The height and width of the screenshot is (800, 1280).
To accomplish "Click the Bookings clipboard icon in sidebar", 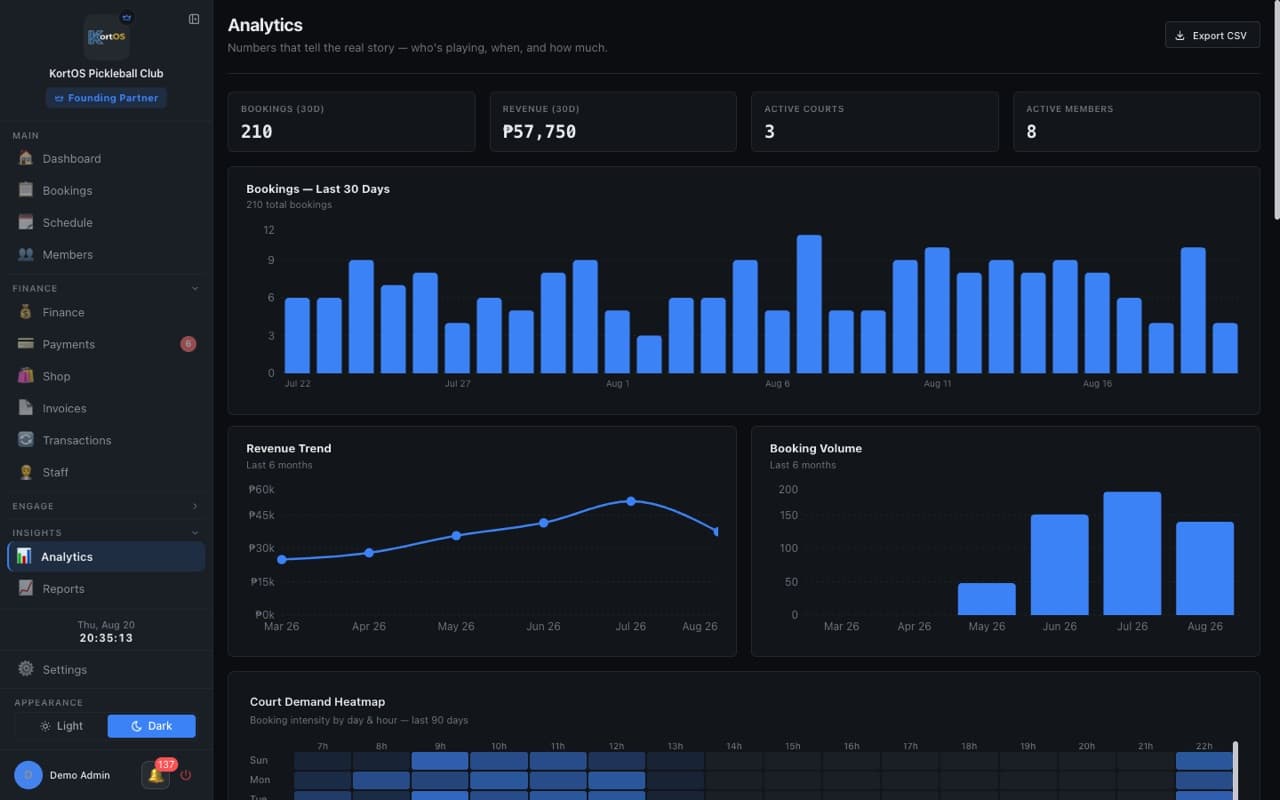I will (x=26, y=190).
